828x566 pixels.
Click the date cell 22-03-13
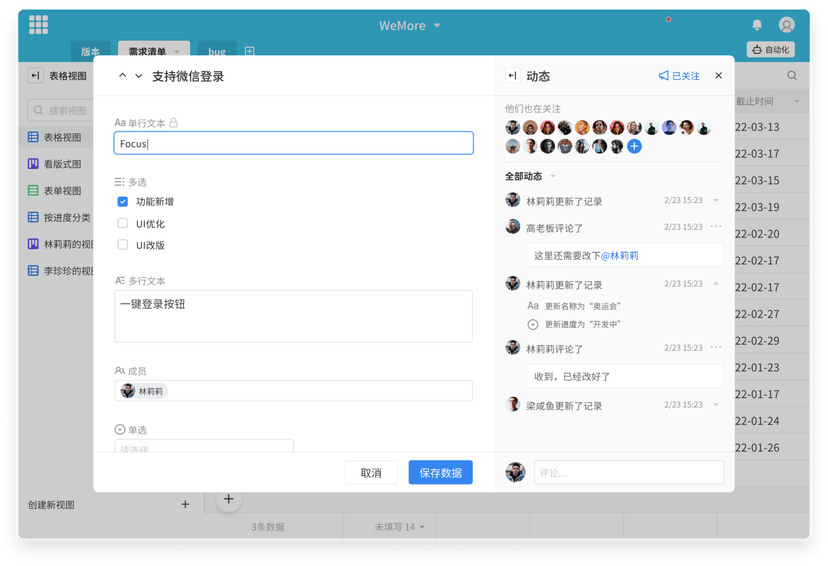tap(757, 127)
